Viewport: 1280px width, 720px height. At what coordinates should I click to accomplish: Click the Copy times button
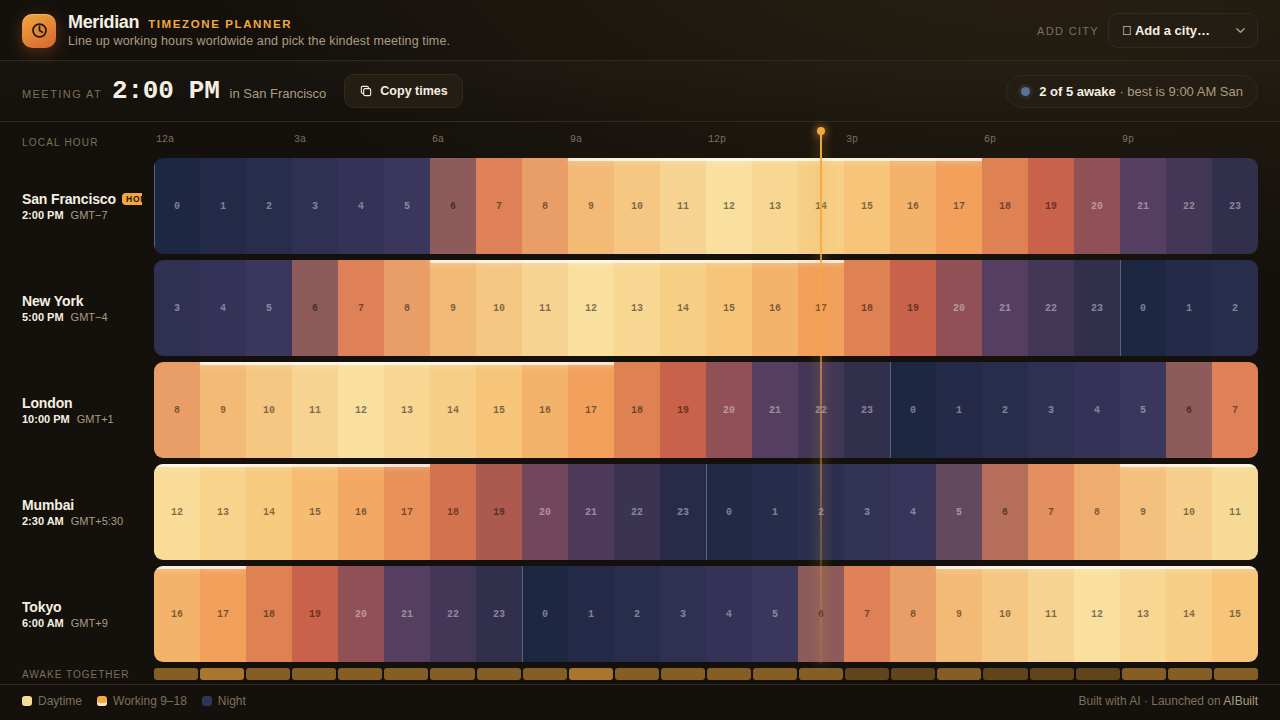click(x=403, y=91)
